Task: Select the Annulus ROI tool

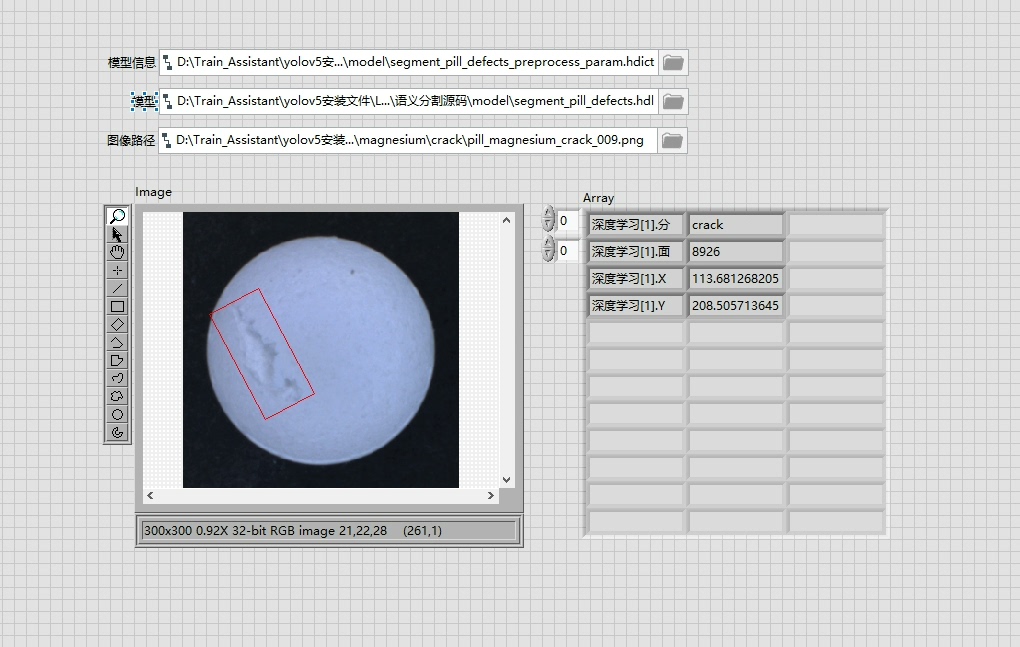Action: [117, 432]
